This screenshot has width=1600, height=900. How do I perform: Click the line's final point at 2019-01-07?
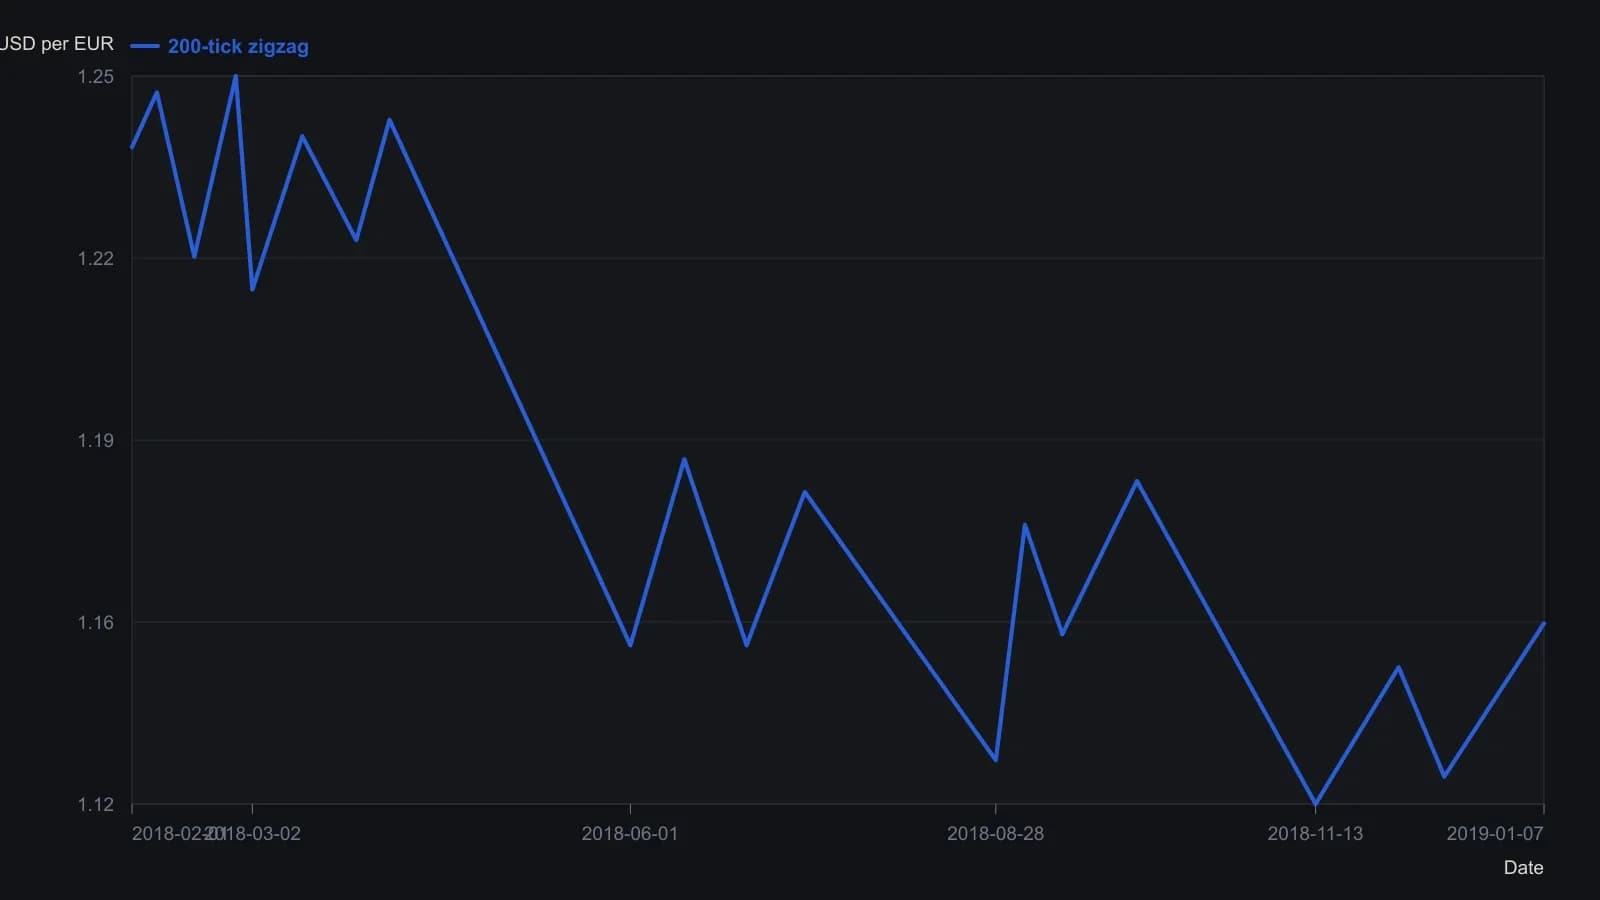tap(1543, 624)
